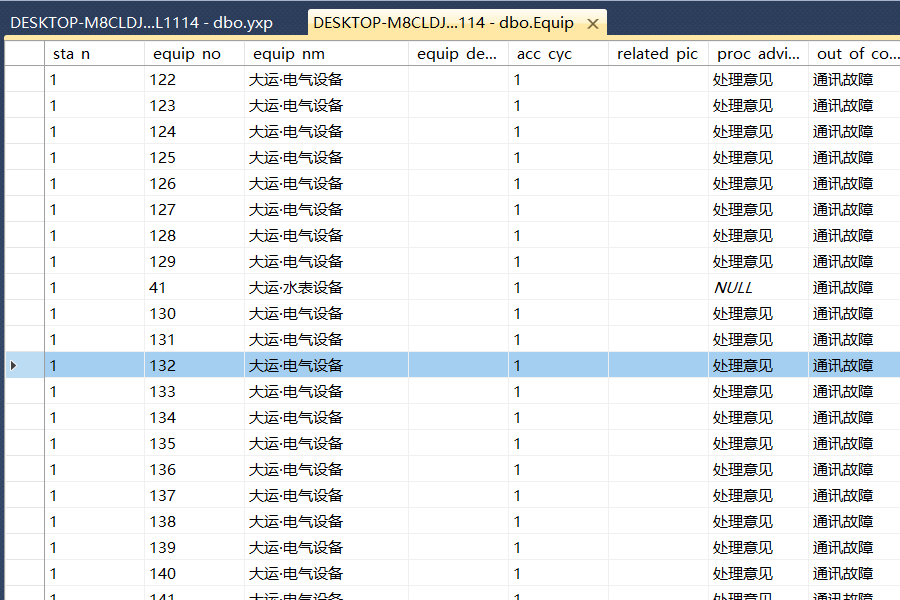
Task: Click the sta_n column header
Action: (x=94, y=54)
